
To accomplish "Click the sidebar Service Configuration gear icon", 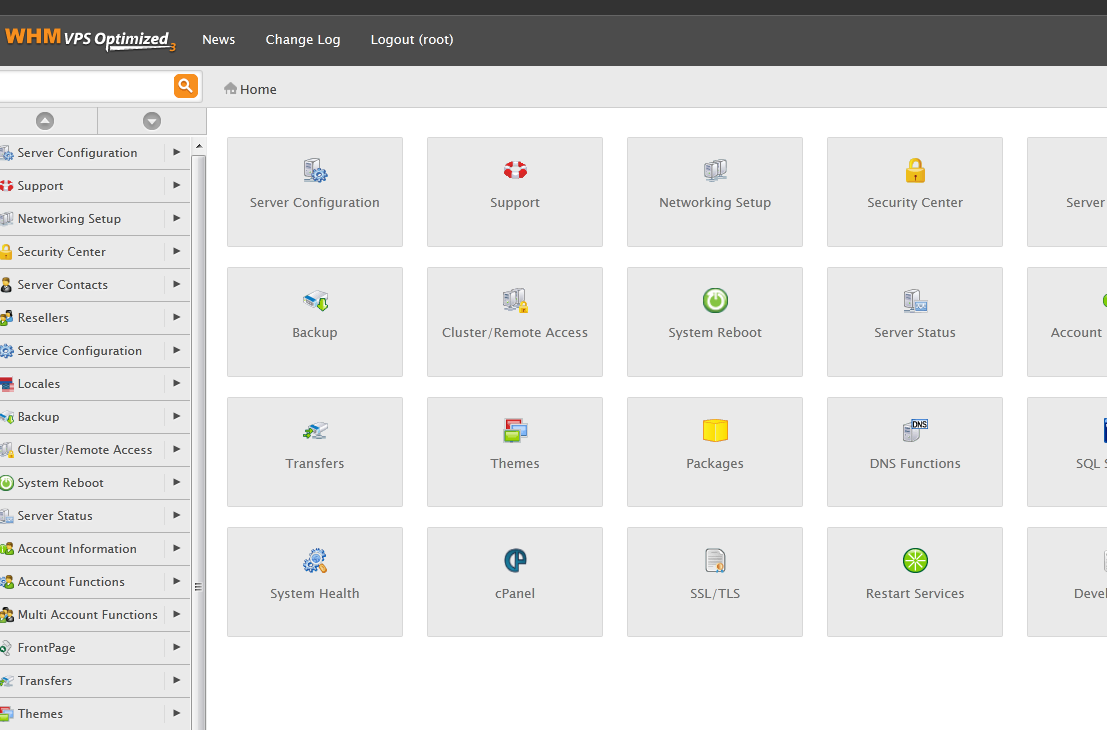I will click(6, 351).
